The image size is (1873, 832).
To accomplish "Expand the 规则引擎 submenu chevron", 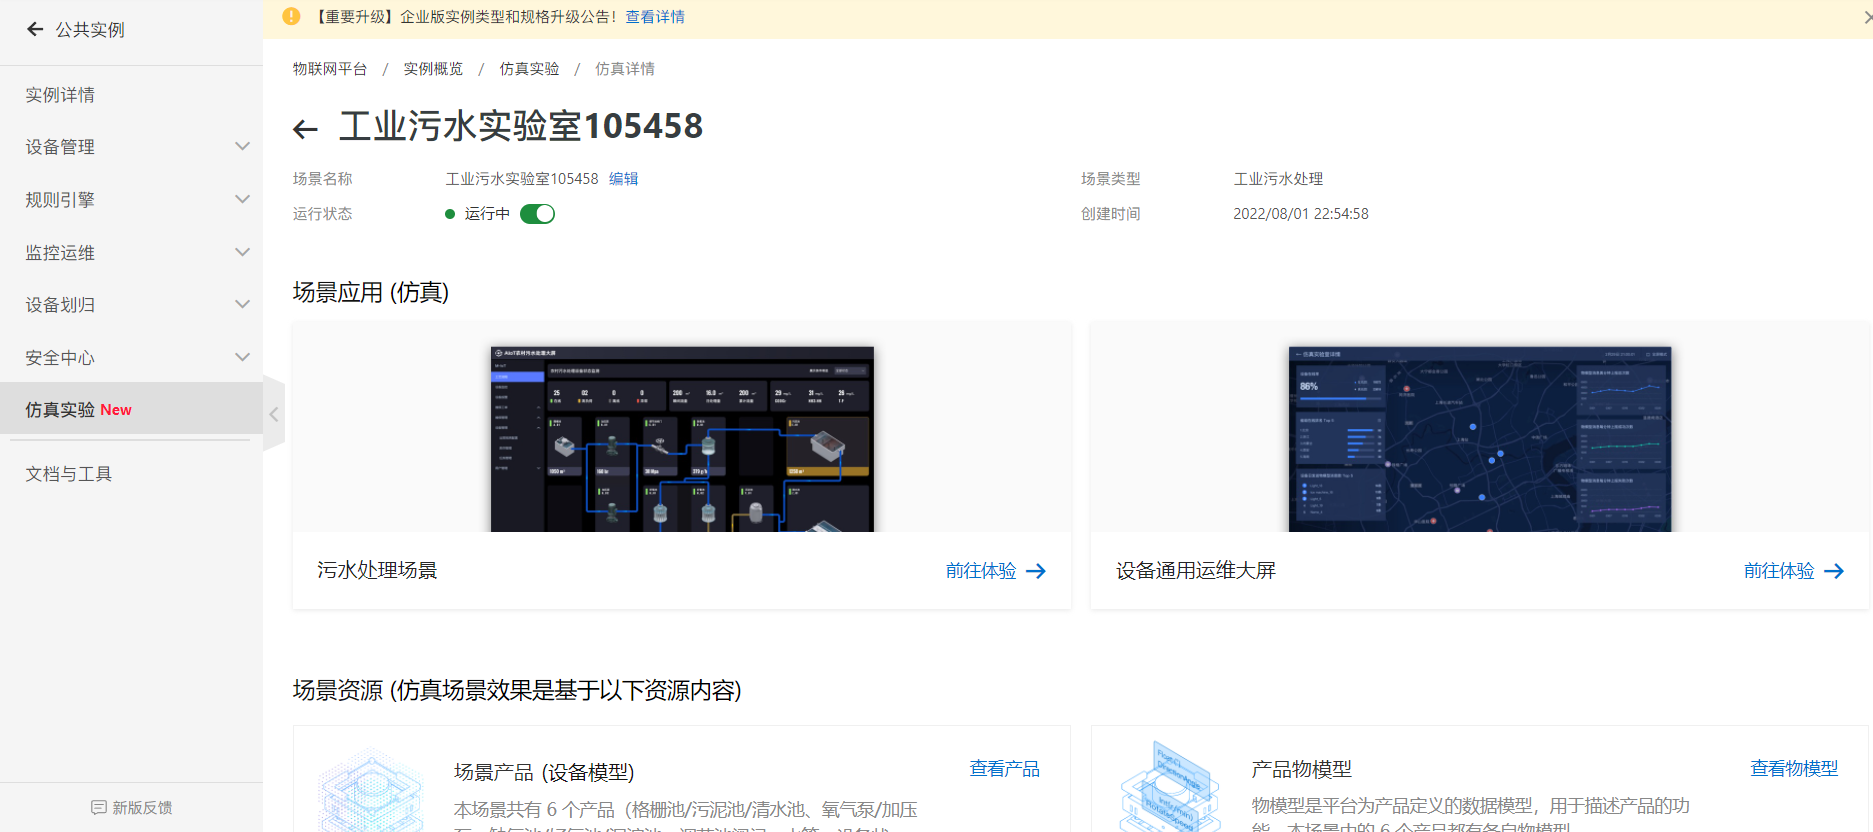I will [x=242, y=199].
